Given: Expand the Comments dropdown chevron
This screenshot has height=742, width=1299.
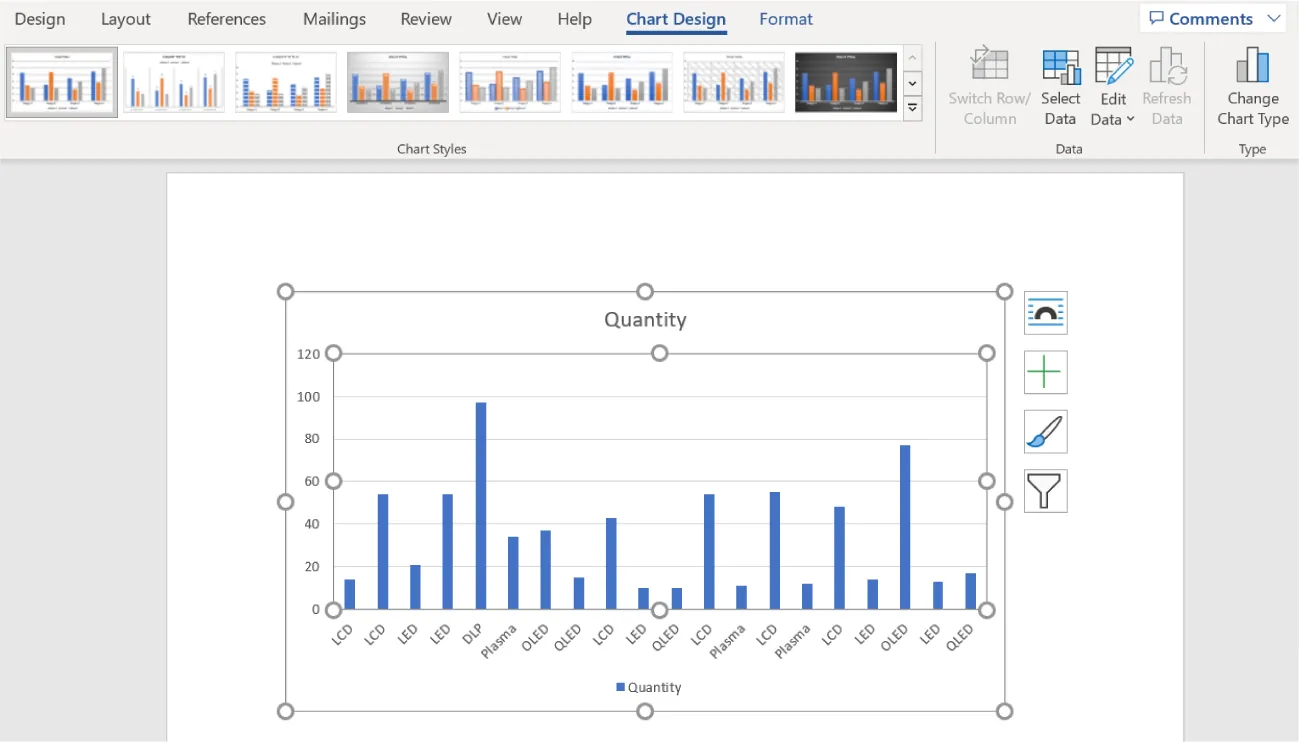Looking at the screenshot, I should [1274, 18].
